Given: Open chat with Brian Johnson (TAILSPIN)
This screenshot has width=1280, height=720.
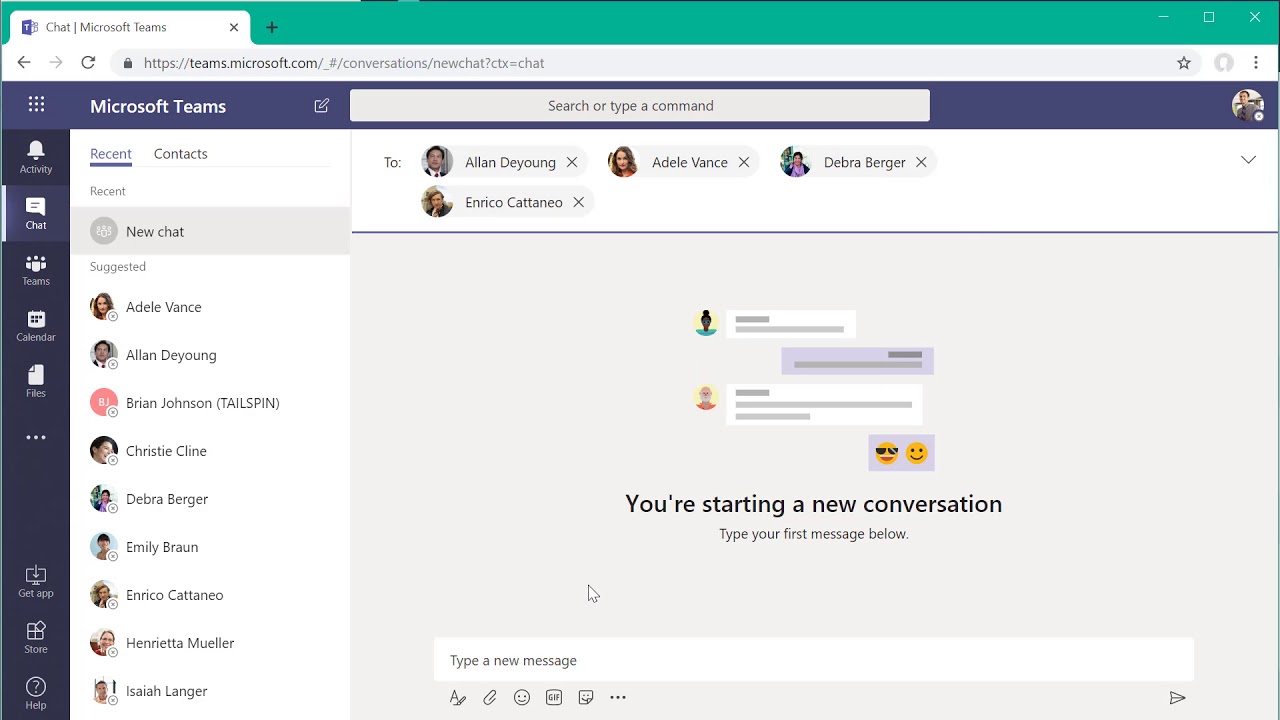Looking at the screenshot, I should click(x=210, y=403).
